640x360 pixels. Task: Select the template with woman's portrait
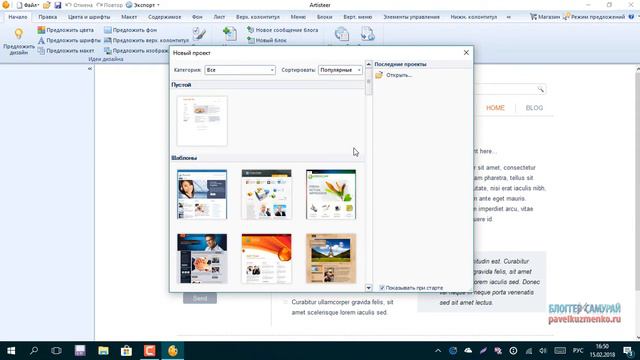click(x=202, y=195)
